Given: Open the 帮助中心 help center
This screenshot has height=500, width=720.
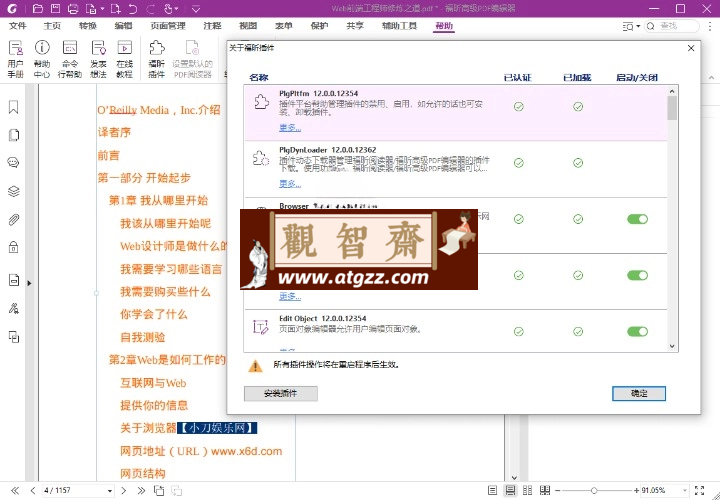Looking at the screenshot, I should (x=42, y=59).
